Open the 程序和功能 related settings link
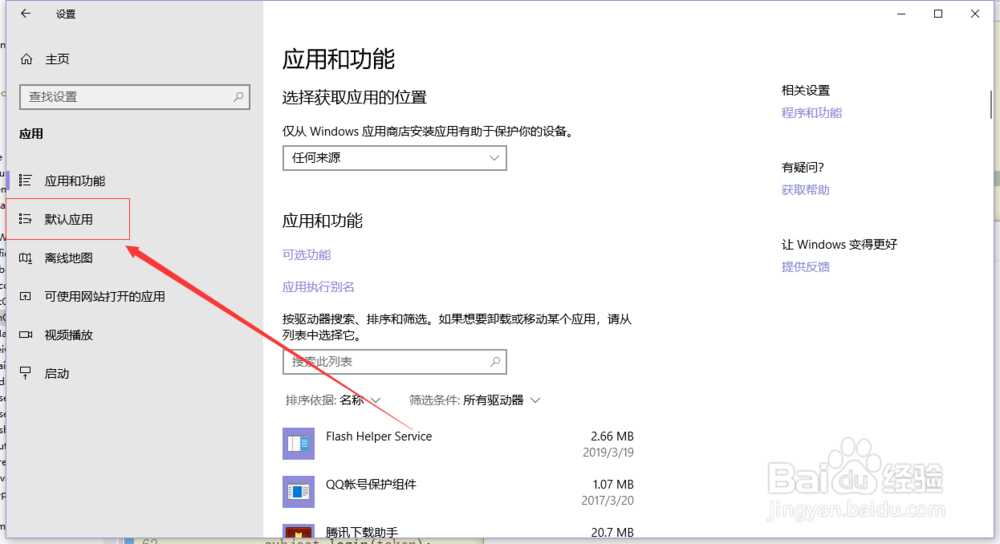 tap(812, 113)
